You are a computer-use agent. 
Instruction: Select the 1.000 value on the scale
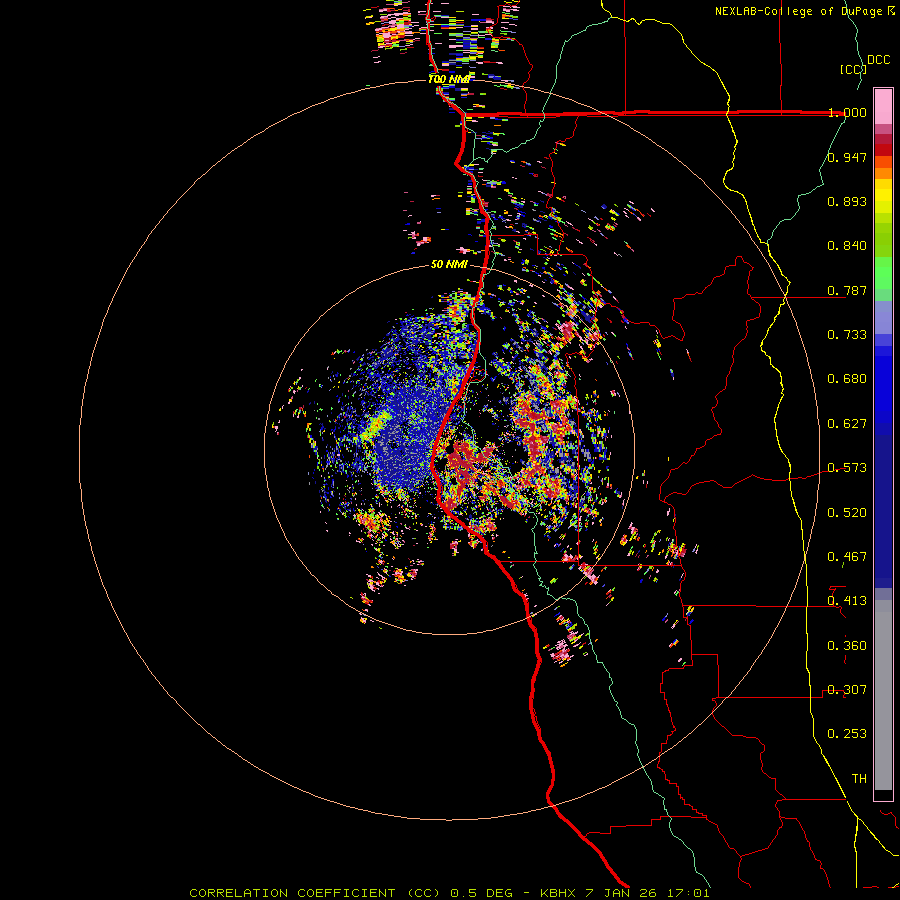pos(847,112)
